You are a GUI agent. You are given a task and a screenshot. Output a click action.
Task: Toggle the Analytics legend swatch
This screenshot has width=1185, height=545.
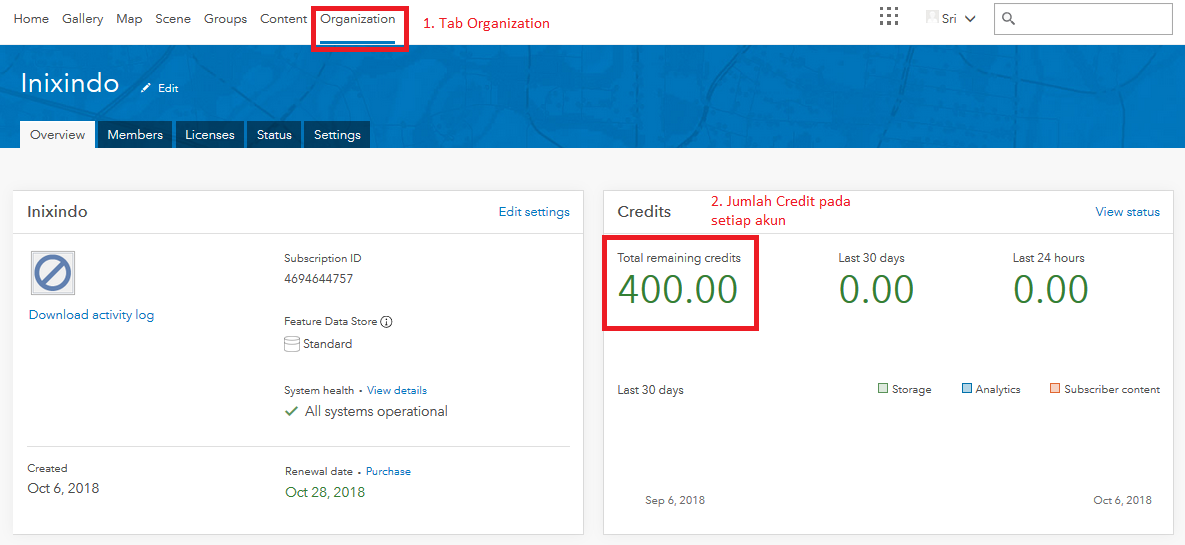pyautogui.click(x=967, y=389)
